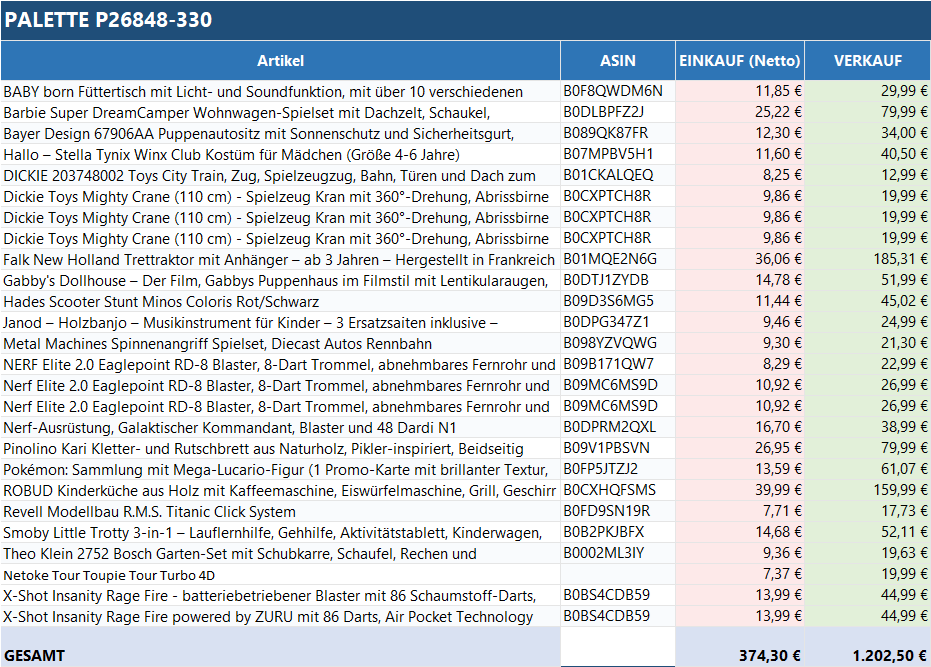Select the Barbie Super DreamCamper article cell
This screenshot has width=931, height=667.
(280, 112)
